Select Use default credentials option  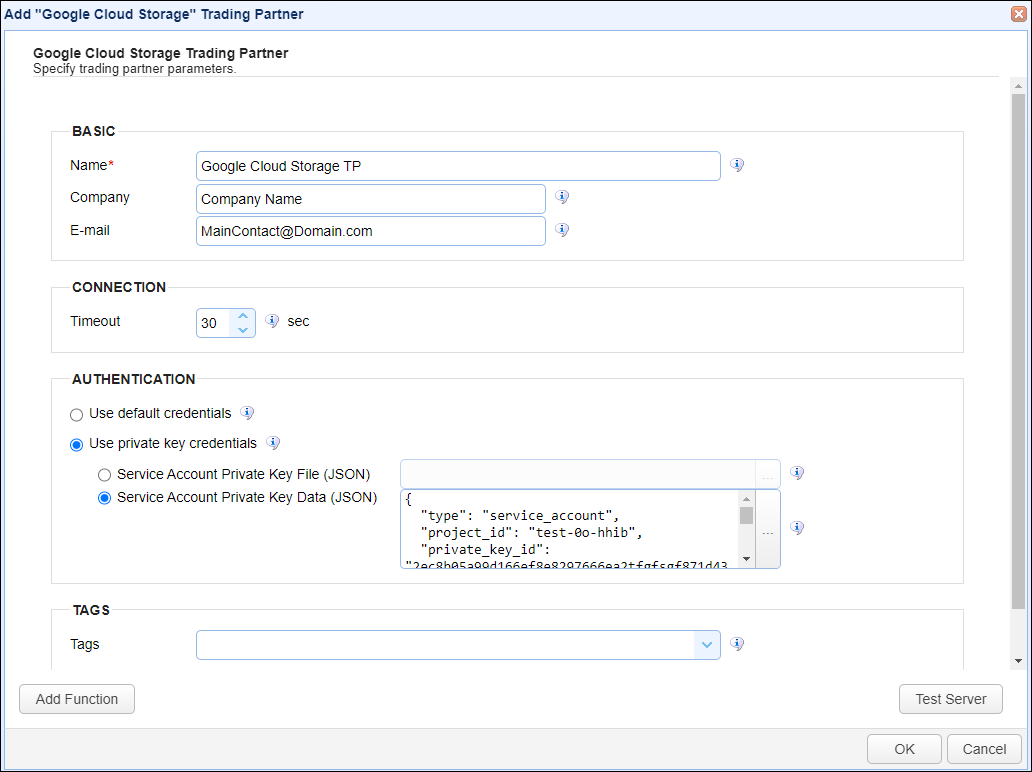tap(76, 415)
